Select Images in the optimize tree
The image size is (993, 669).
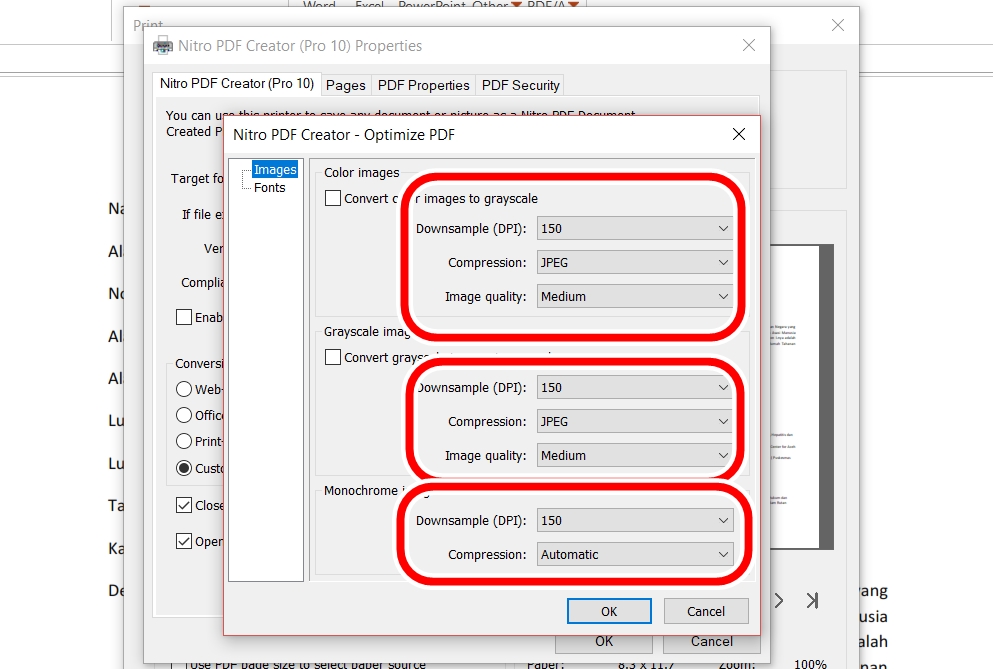click(x=275, y=170)
